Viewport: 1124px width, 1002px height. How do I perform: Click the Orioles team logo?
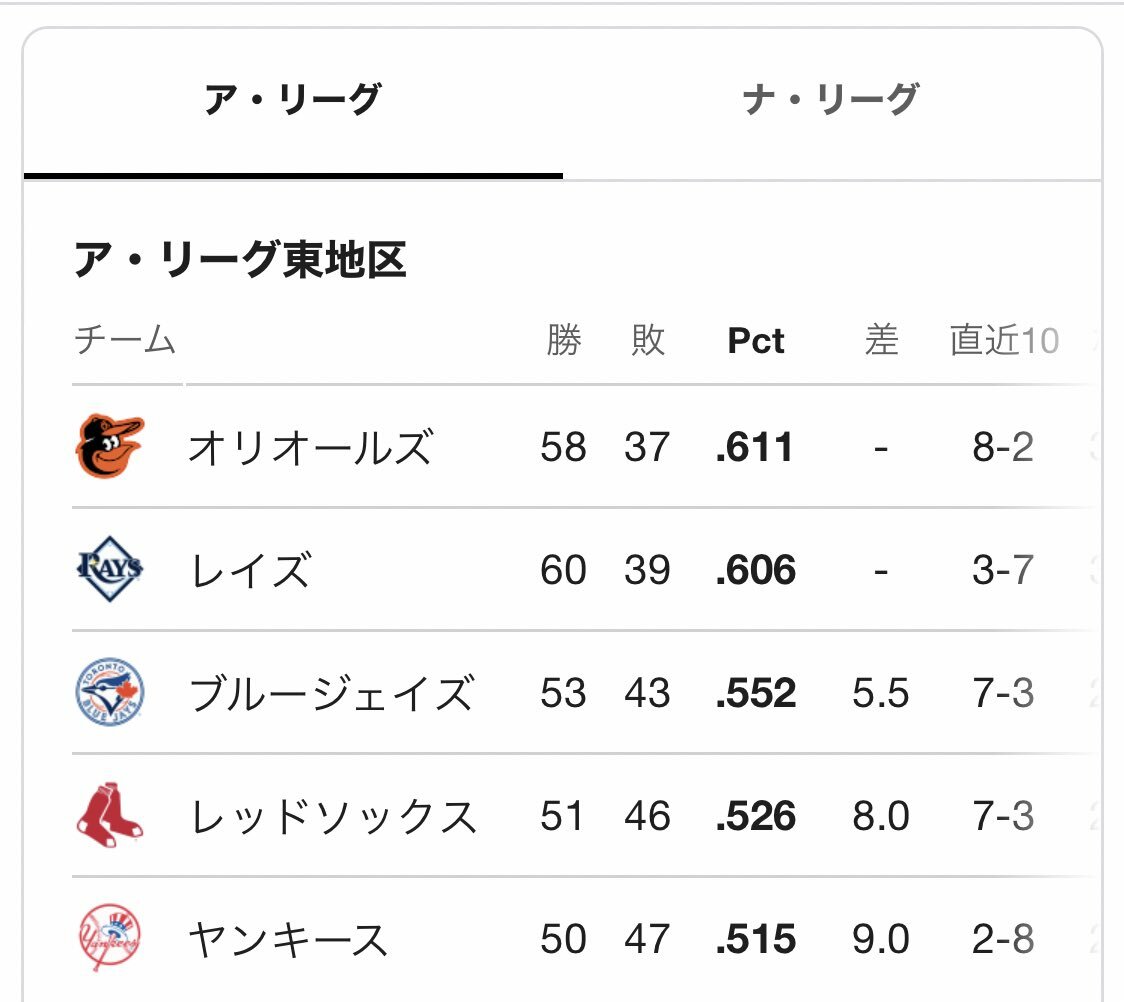[x=110, y=446]
